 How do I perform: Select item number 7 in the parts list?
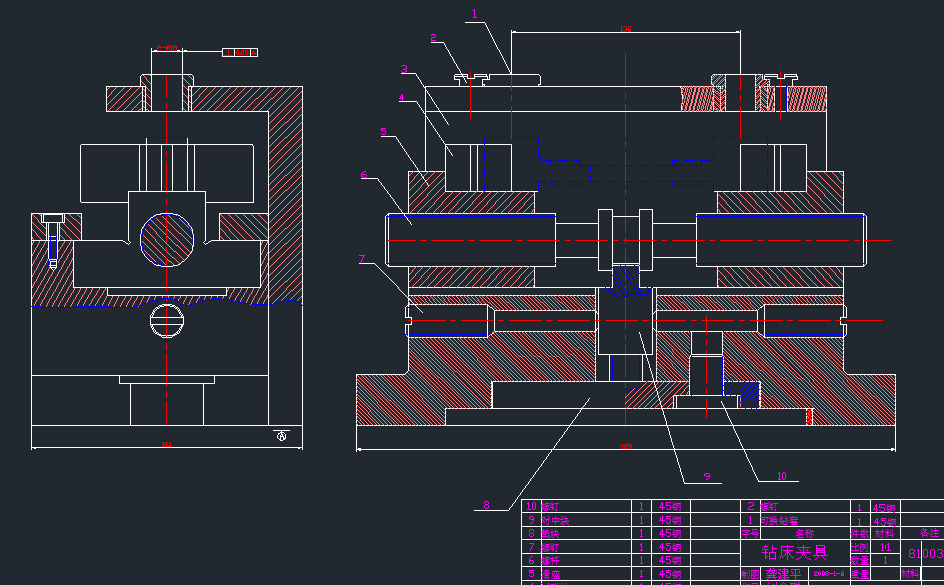[531, 547]
